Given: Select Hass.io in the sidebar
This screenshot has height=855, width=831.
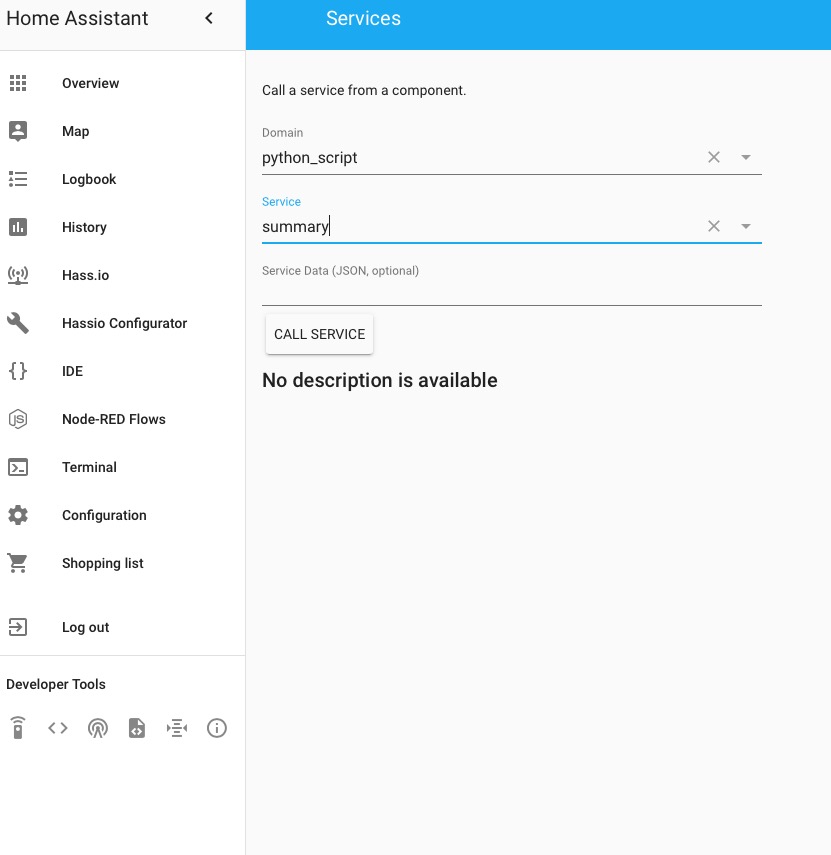Looking at the screenshot, I should [x=123, y=275].
